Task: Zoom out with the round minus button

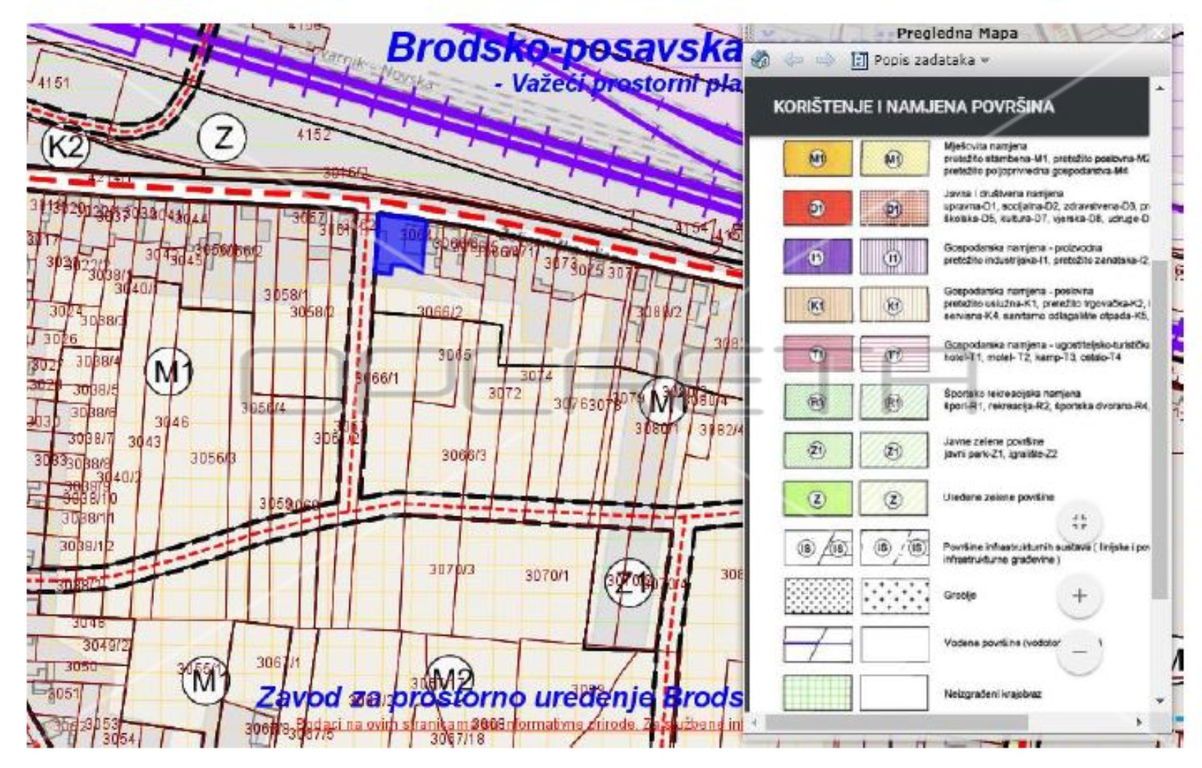Action: (x=1079, y=652)
